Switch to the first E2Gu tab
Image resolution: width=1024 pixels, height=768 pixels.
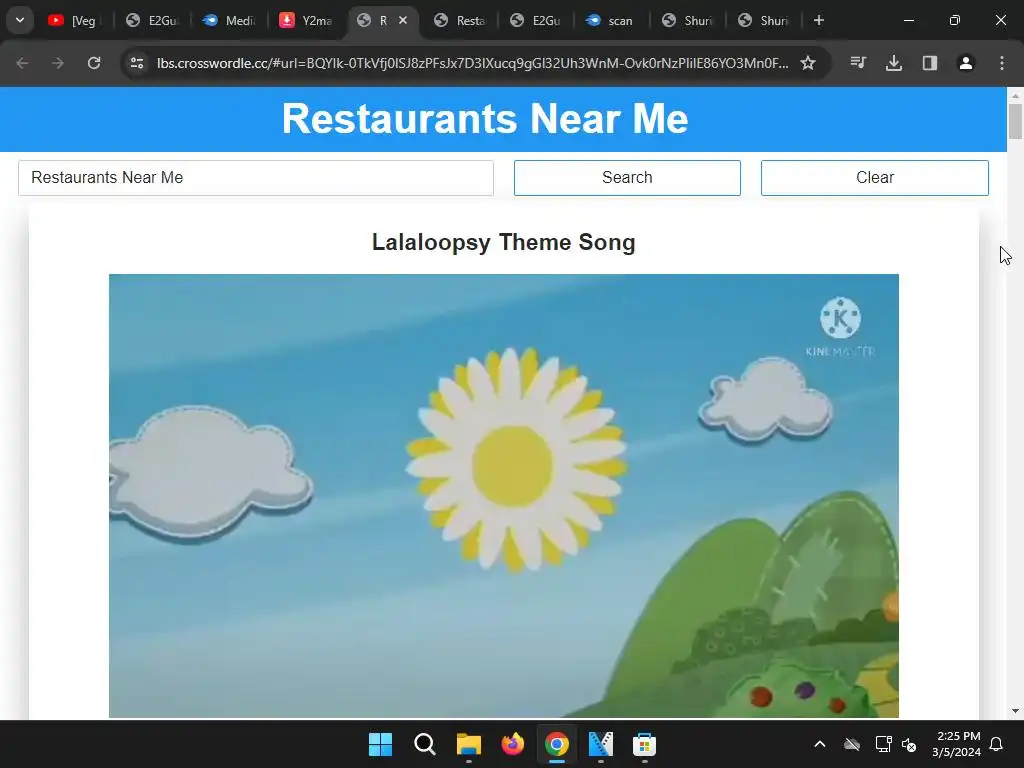152,20
